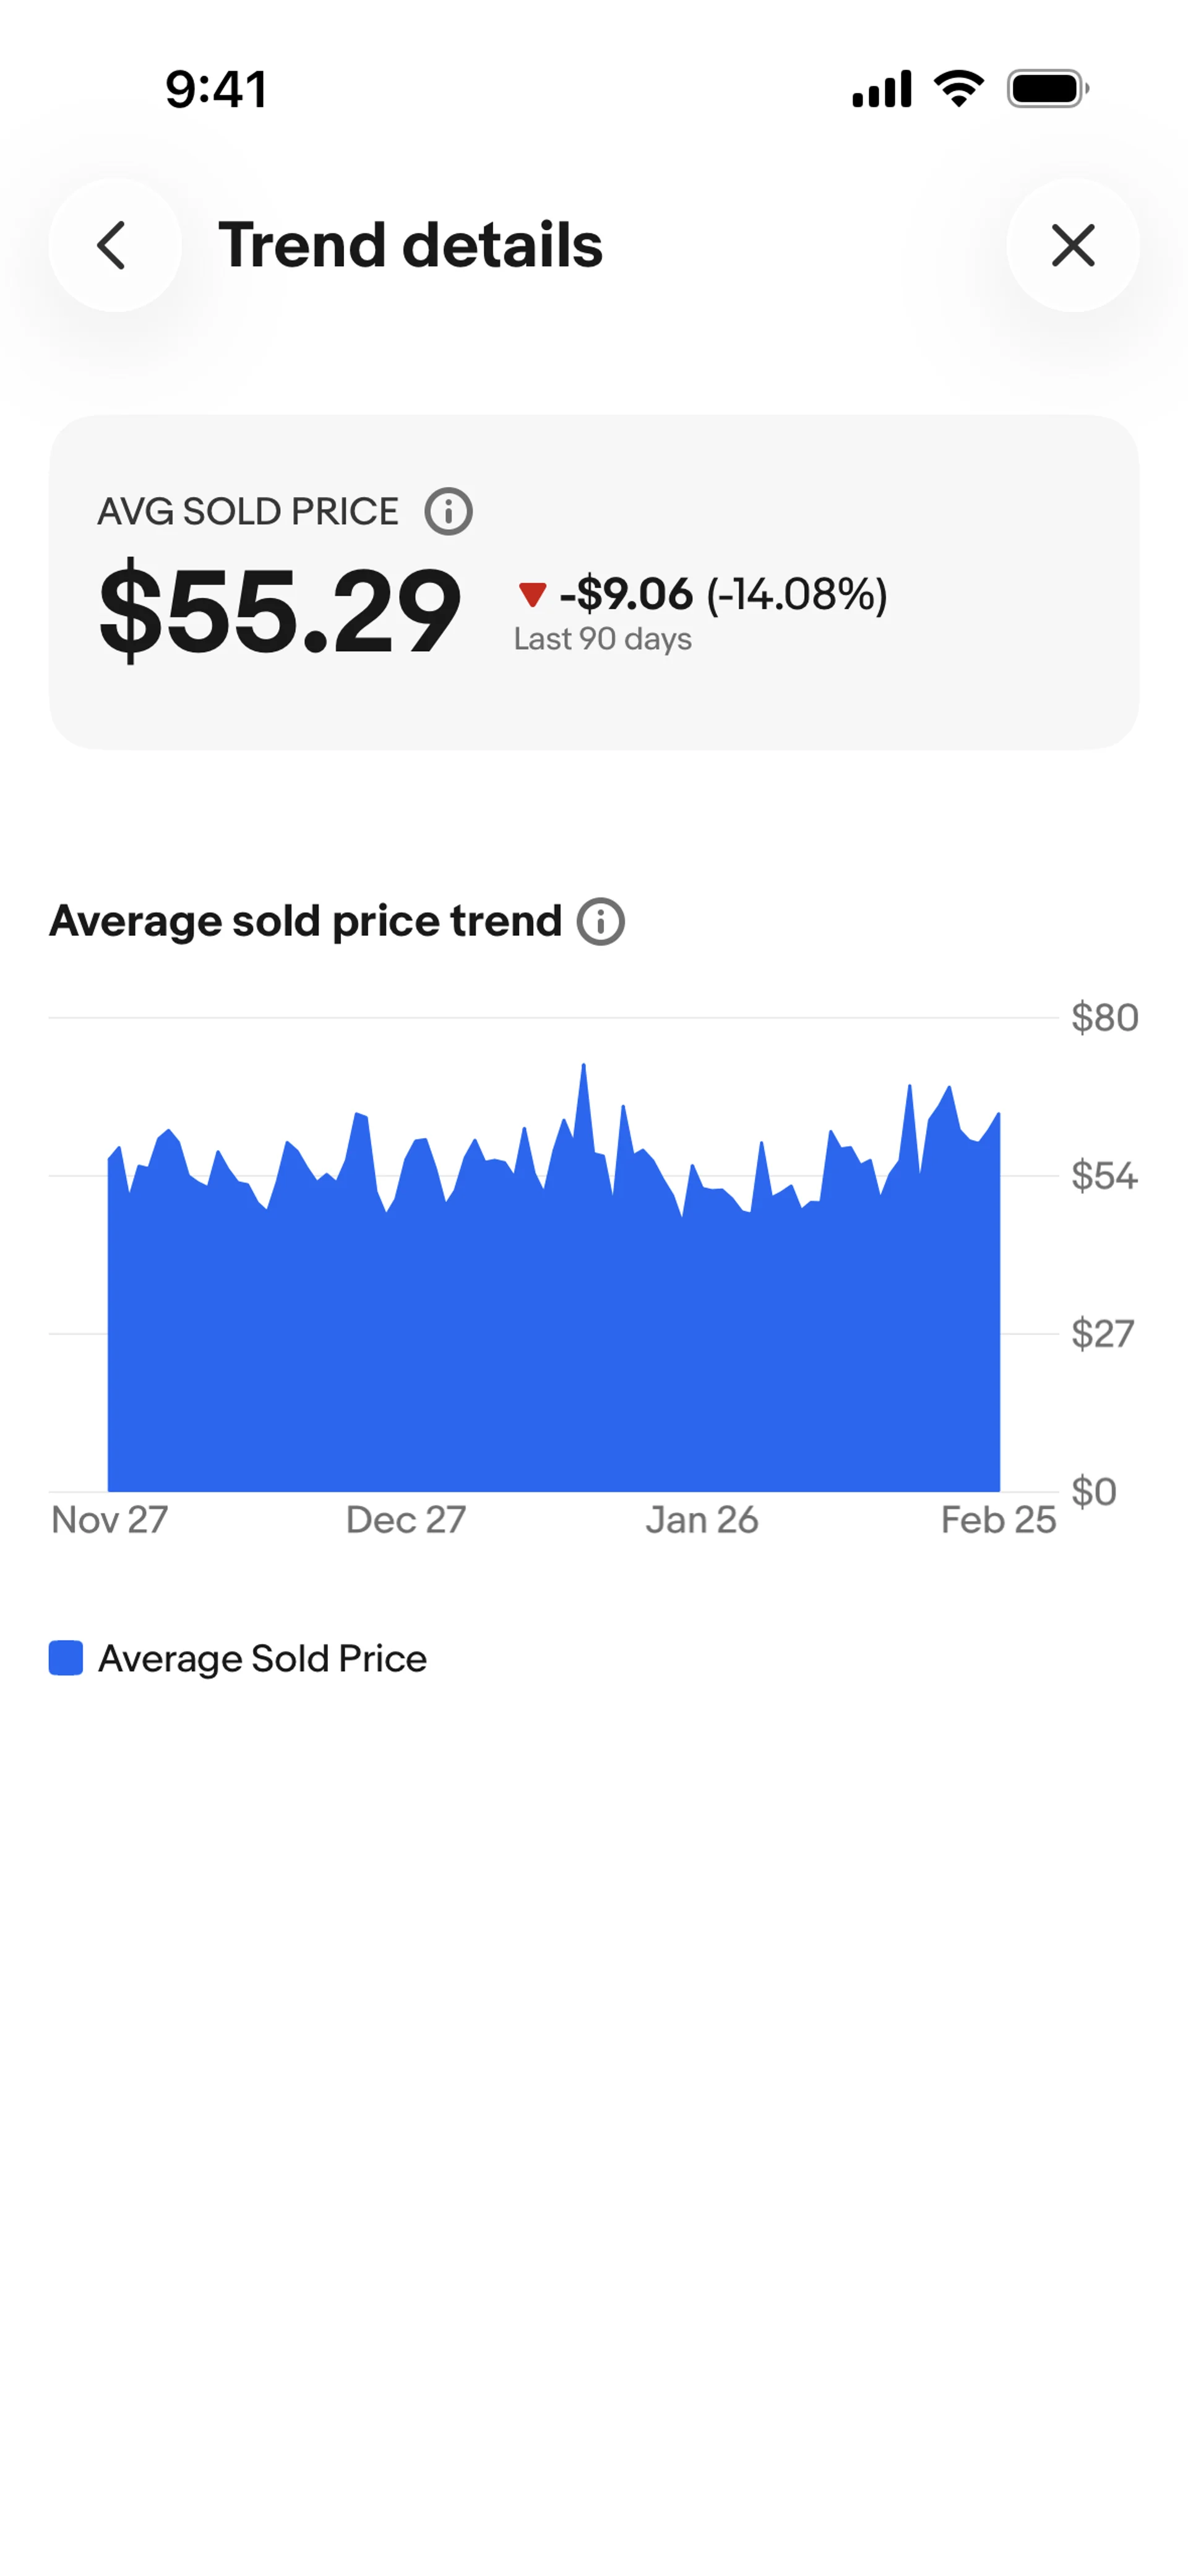Select the Last 90 days label
The width and height of the screenshot is (1188, 2576).
tap(602, 639)
